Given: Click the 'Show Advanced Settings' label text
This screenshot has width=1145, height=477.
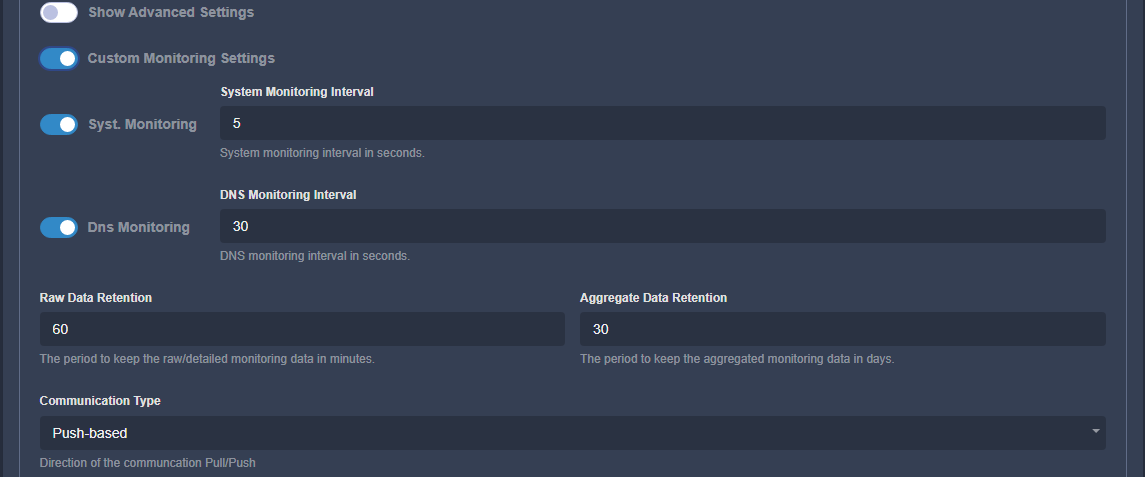Looking at the screenshot, I should 171,13.
